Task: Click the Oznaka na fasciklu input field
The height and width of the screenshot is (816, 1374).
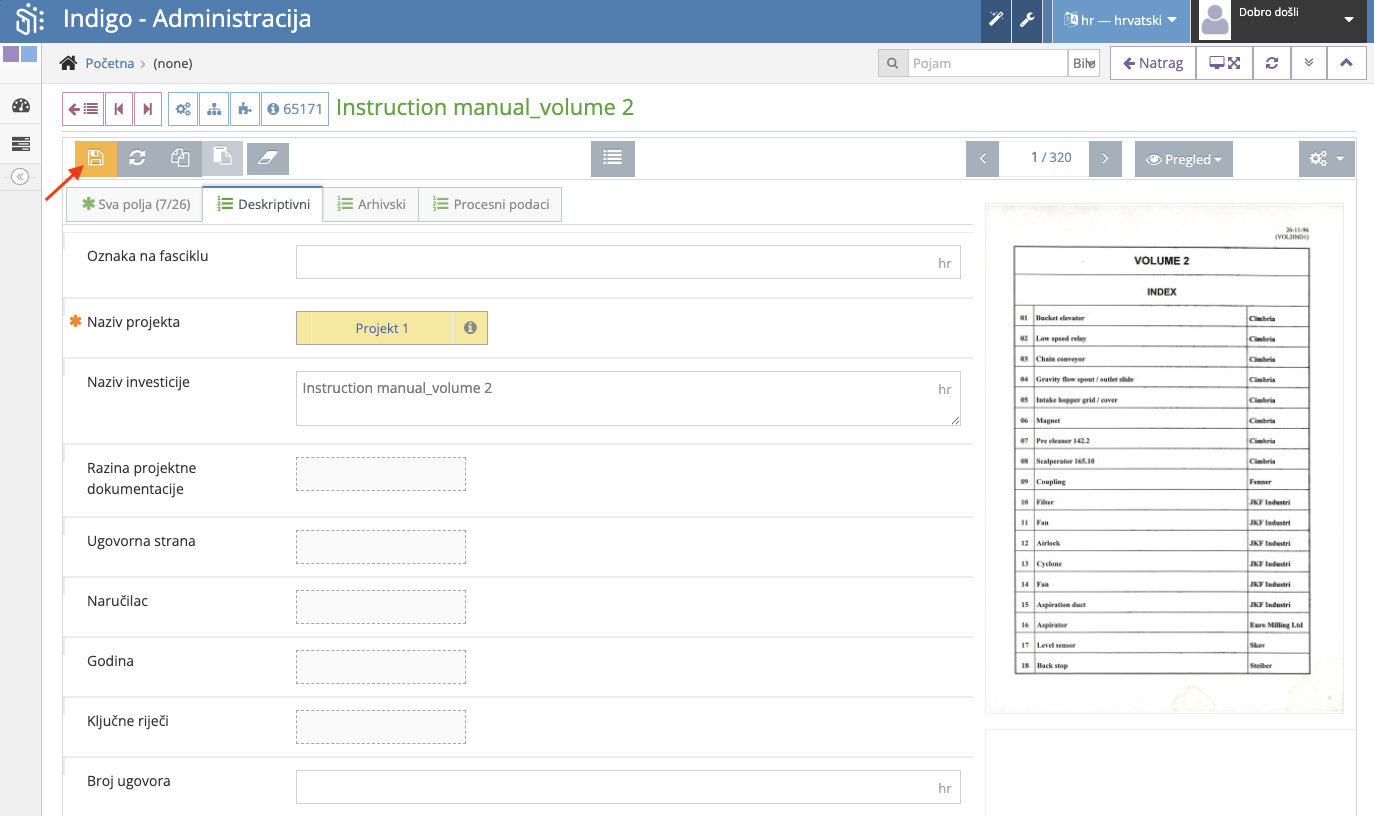Action: (x=628, y=262)
